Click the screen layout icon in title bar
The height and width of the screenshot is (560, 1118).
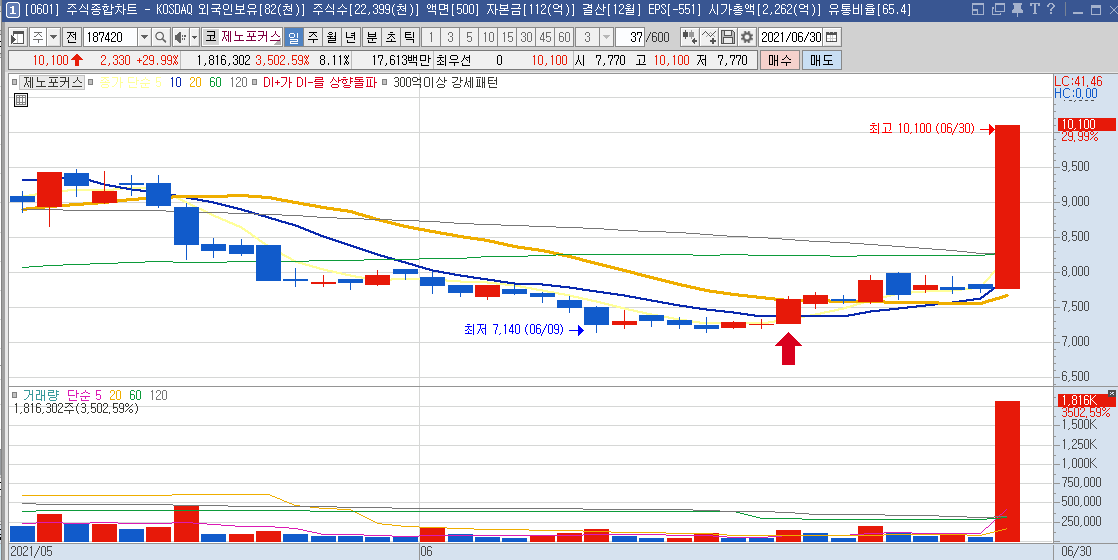coord(978,10)
